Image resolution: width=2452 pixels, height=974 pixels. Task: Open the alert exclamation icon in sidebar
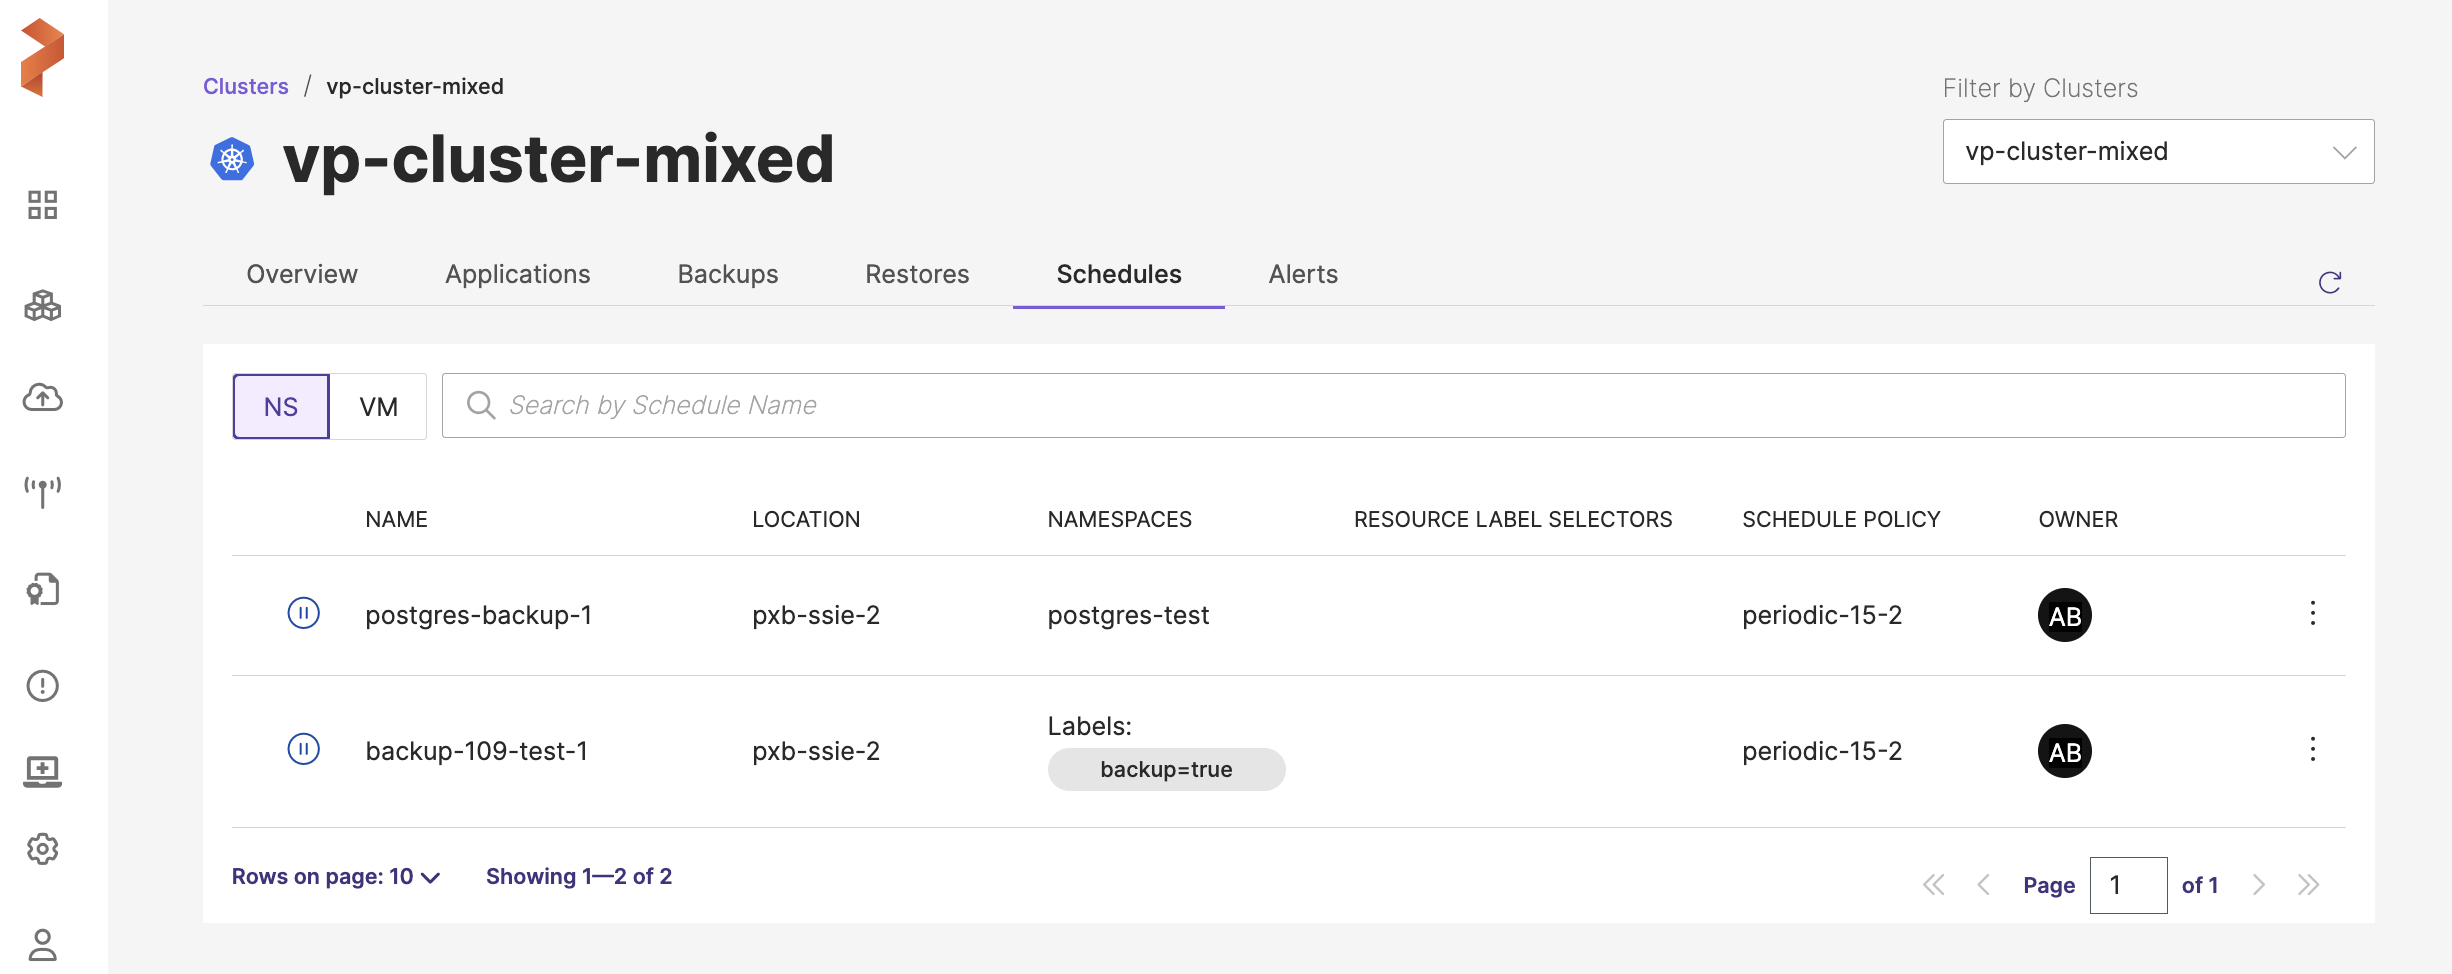(42, 686)
